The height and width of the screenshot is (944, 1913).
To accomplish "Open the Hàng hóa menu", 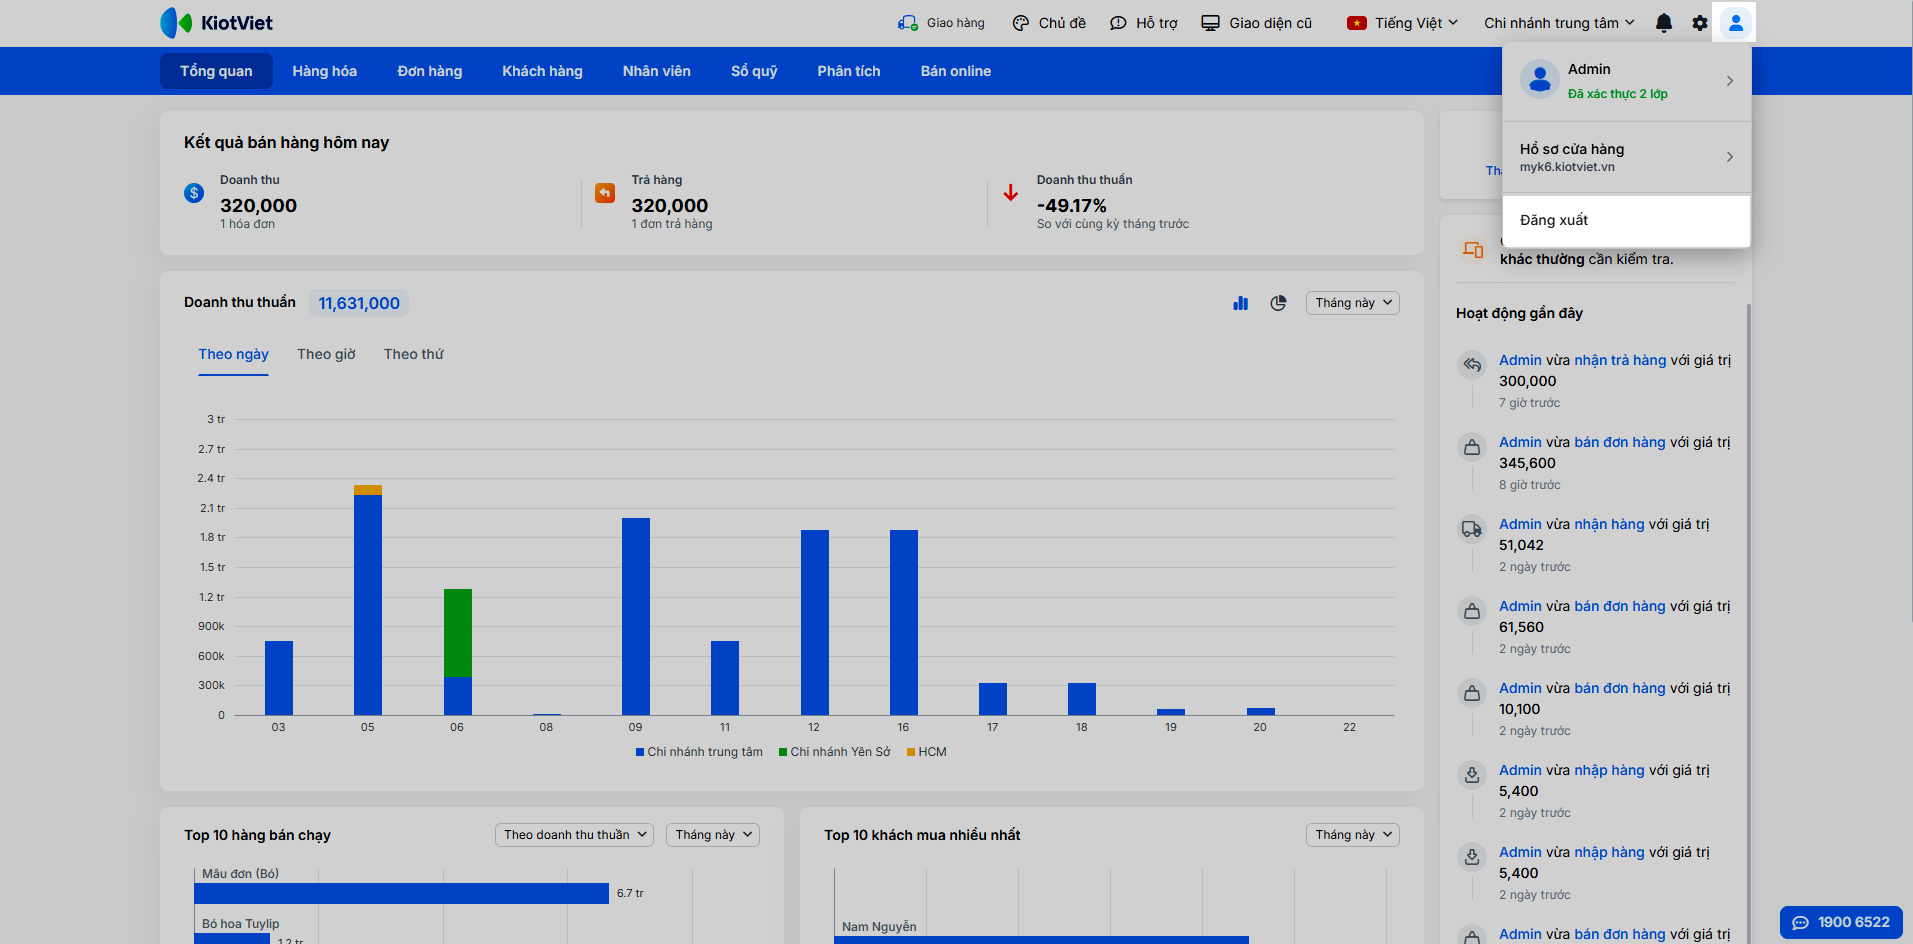I will [325, 71].
